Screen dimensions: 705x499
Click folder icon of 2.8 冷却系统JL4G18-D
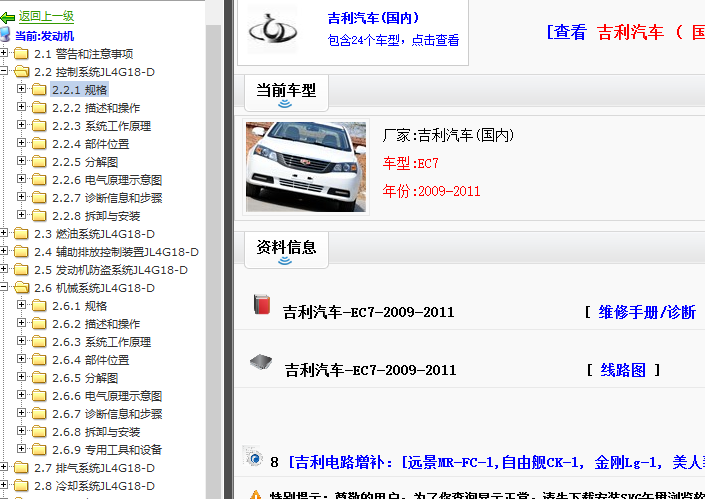pos(21,486)
